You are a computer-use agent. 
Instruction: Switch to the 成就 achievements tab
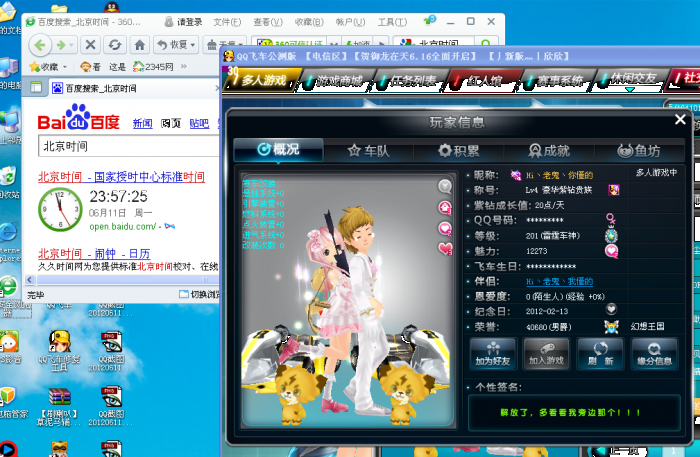coord(549,151)
